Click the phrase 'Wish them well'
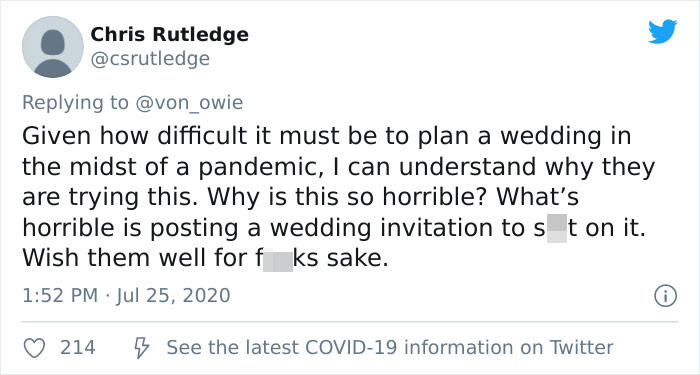The image size is (700, 375). coord(101,258)
